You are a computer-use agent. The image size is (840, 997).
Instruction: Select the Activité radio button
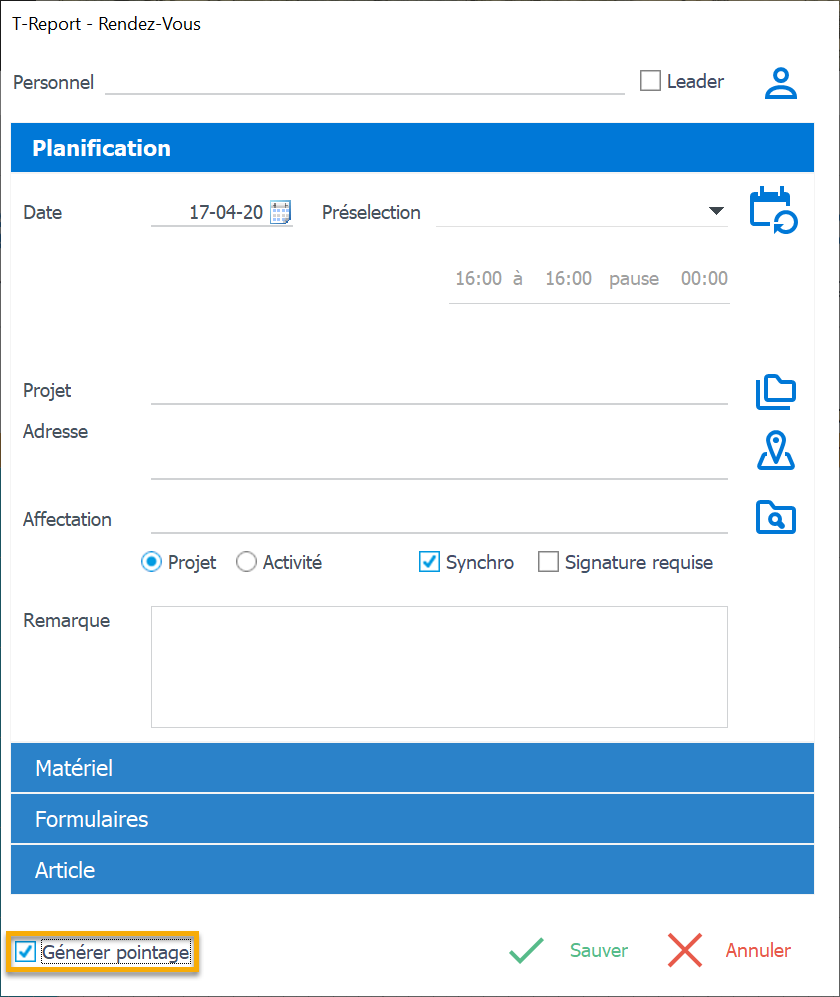point(246,562)
